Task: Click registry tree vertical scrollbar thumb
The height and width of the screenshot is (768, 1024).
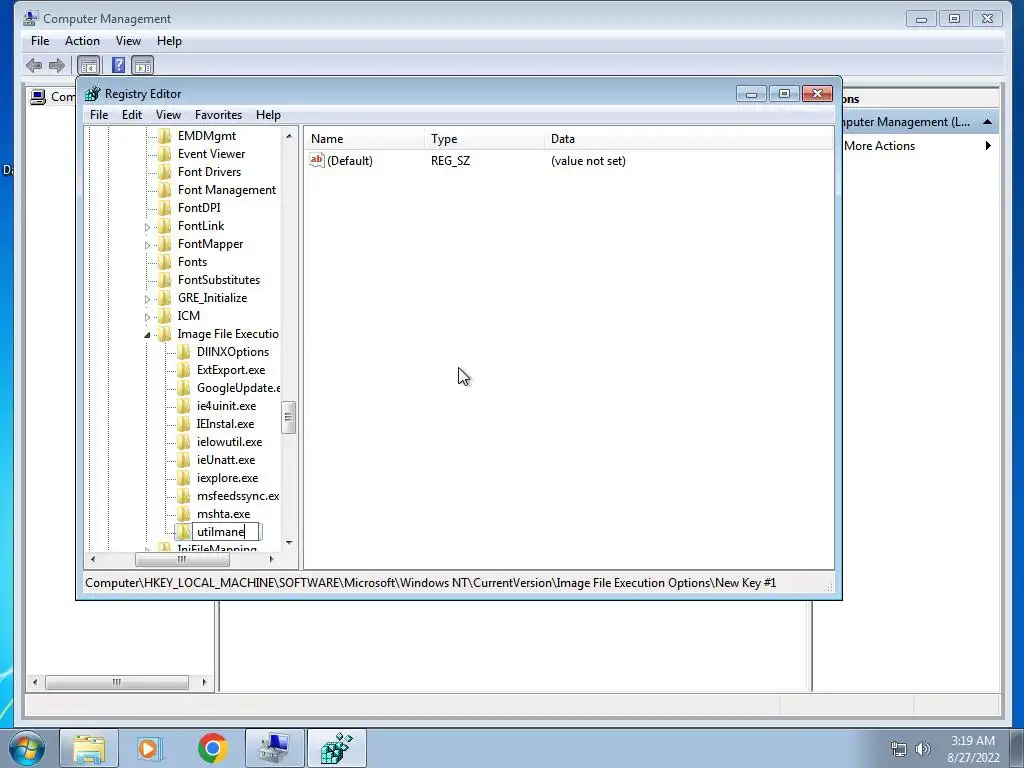Action: pyautogui.click(x=288, y=417)
